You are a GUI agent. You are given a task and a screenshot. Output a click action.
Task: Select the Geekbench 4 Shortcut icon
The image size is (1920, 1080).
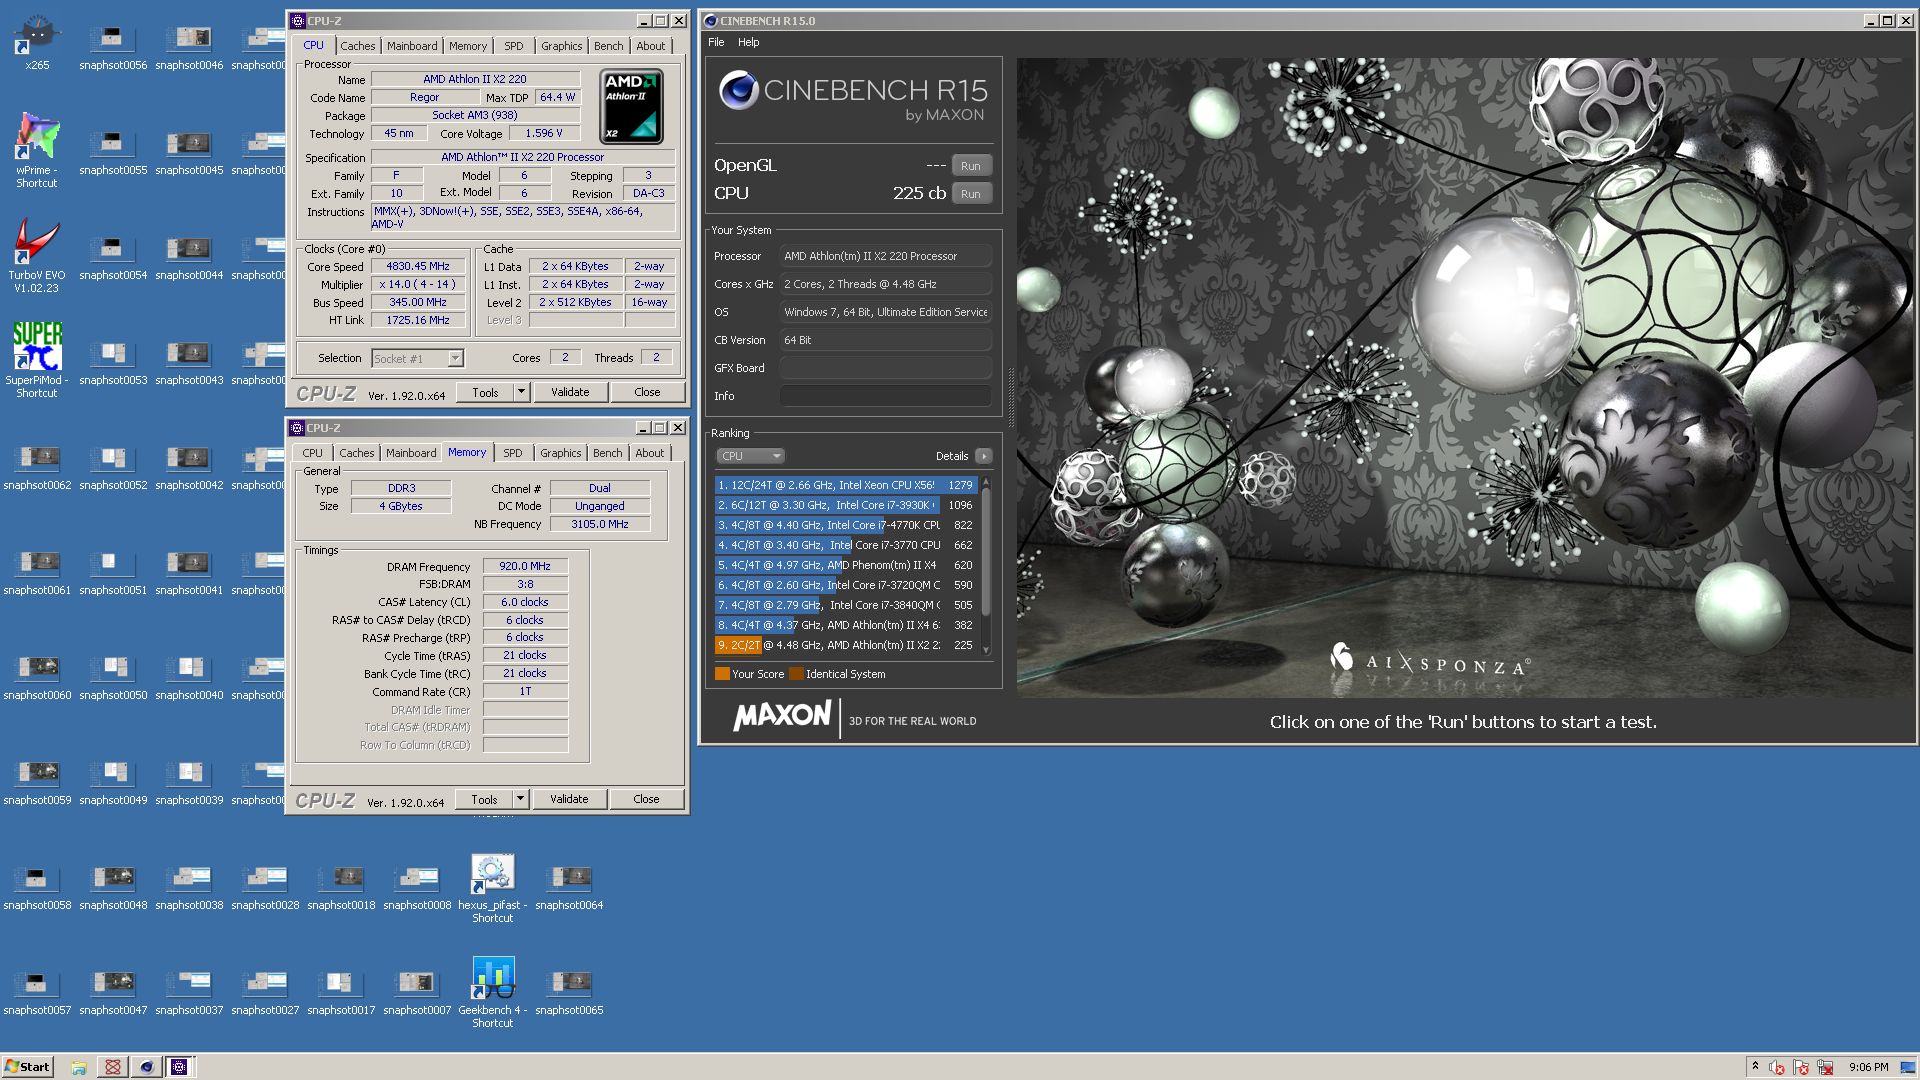tap(493, 993)
